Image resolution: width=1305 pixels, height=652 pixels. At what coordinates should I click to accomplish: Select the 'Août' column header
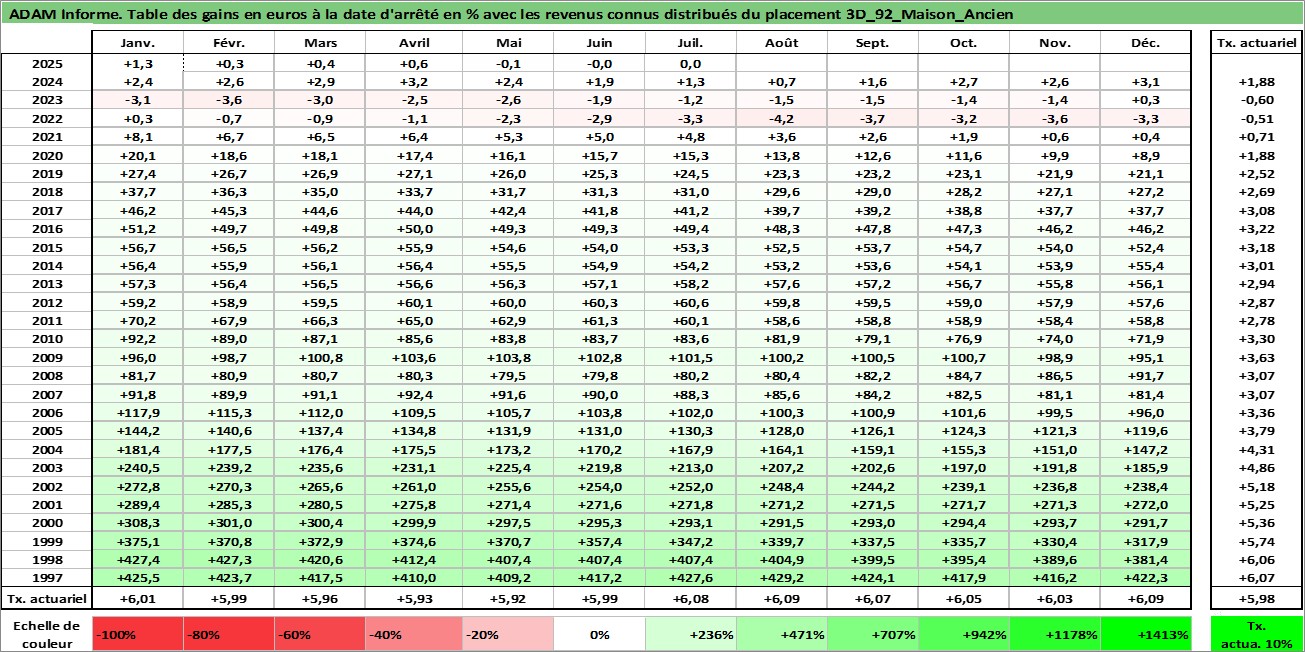(x=782, y=43)
